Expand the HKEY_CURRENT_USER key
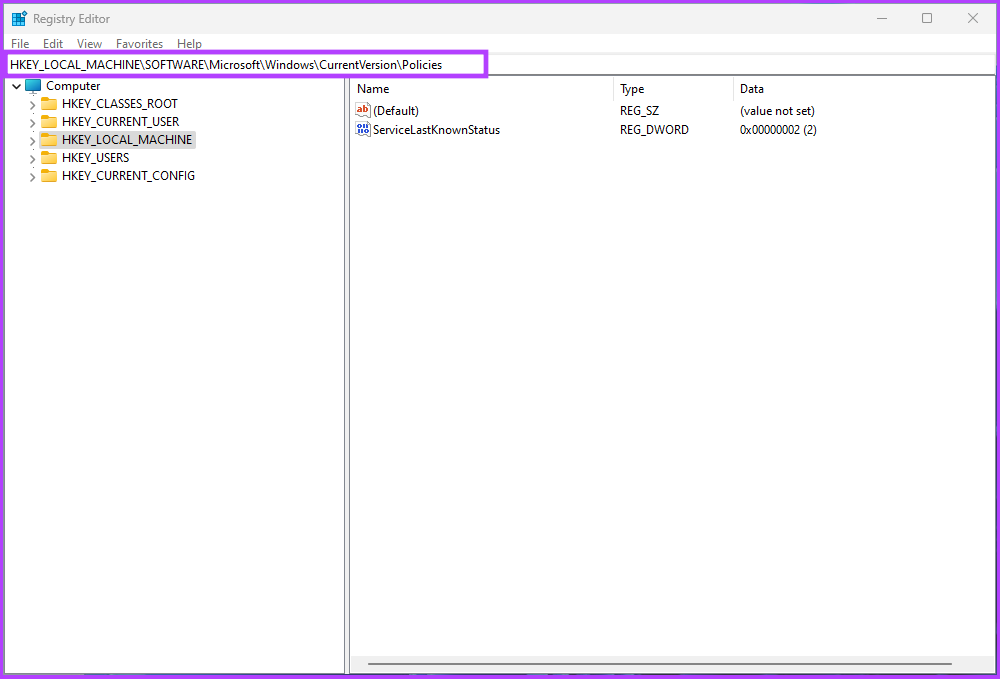This screenshot has height=679, width=1000. pyautogui.click(x=32, y=122)
